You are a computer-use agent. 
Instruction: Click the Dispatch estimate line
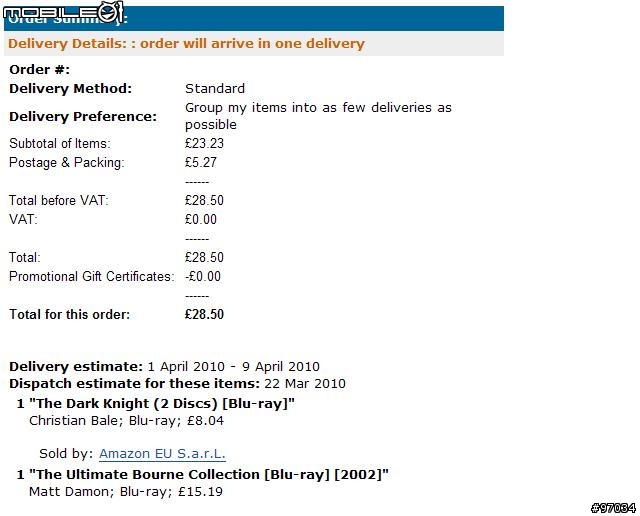coord(177,383)
